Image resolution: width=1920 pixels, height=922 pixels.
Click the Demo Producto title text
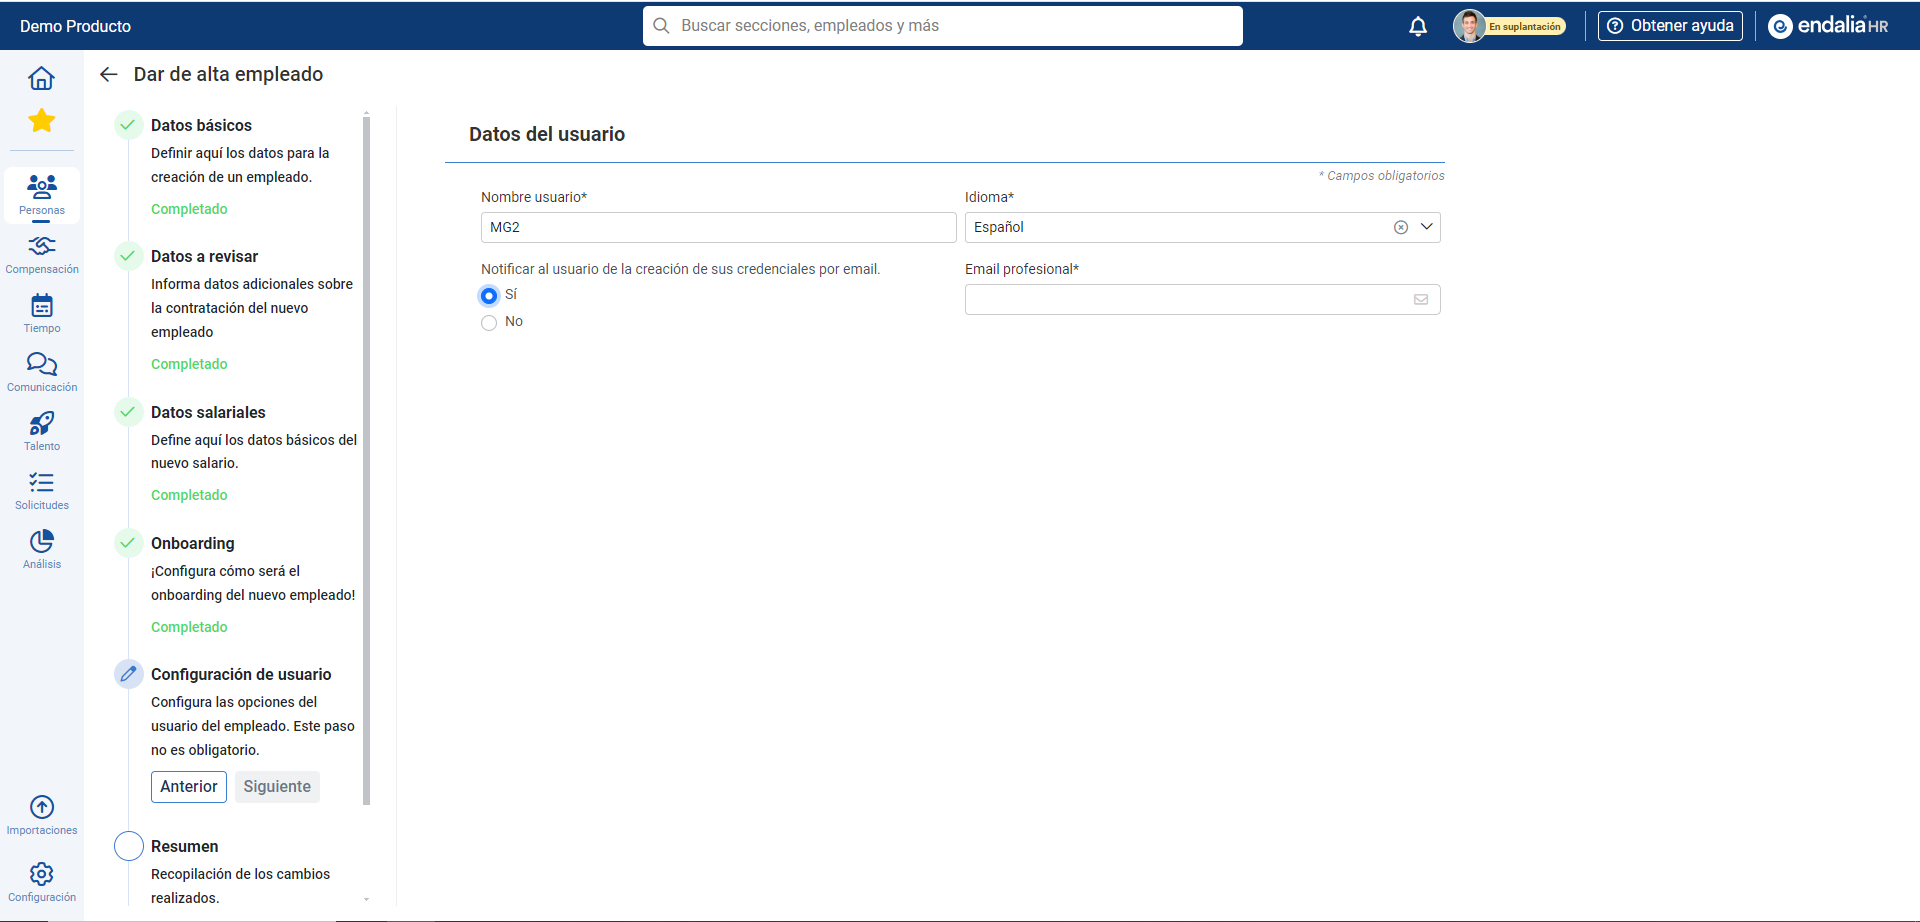75,26
